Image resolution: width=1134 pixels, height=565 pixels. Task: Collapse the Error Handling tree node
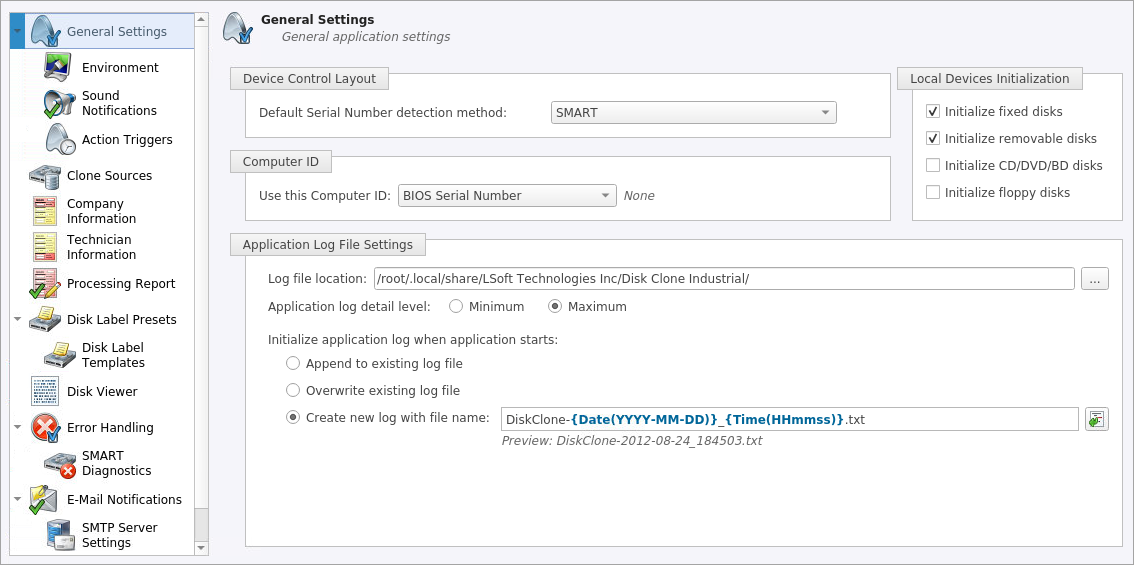point(17,427)
